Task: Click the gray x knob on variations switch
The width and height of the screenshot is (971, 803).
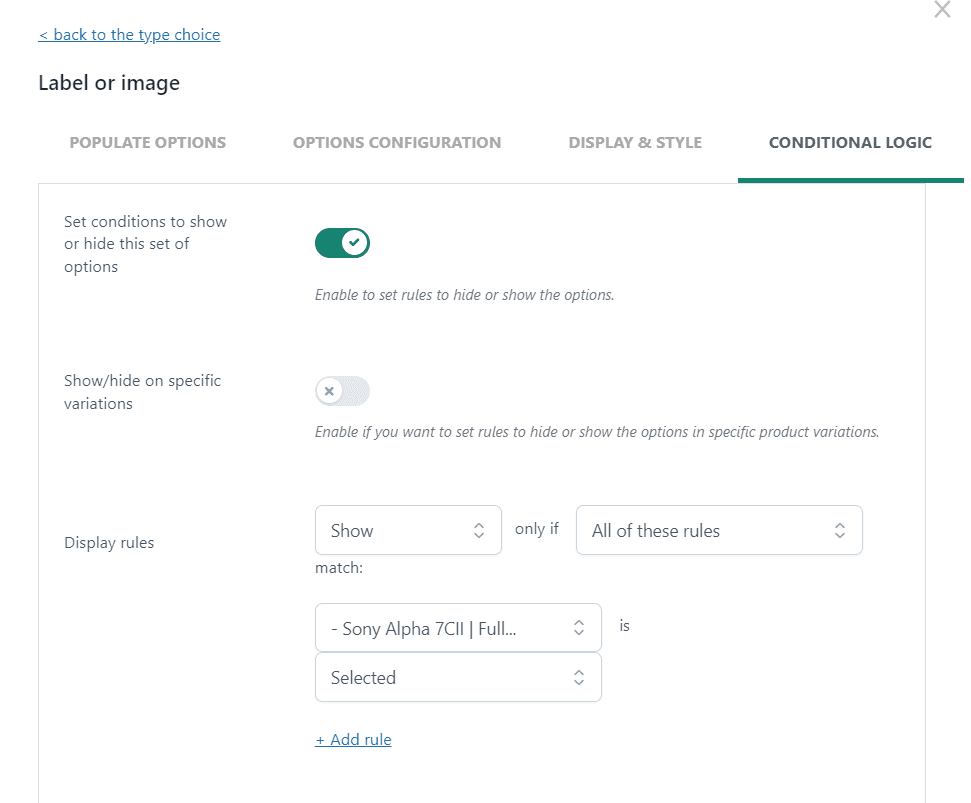Action: [329, 391]
